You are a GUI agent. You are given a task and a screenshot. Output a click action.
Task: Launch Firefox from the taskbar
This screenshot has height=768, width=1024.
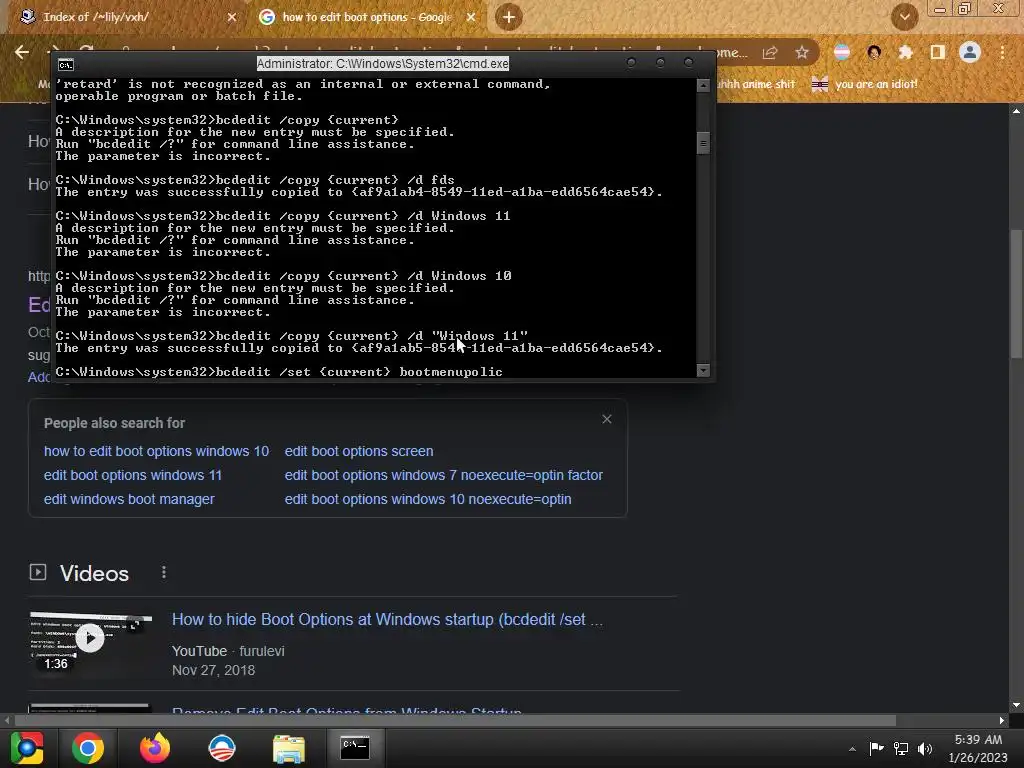click(155, 748)
